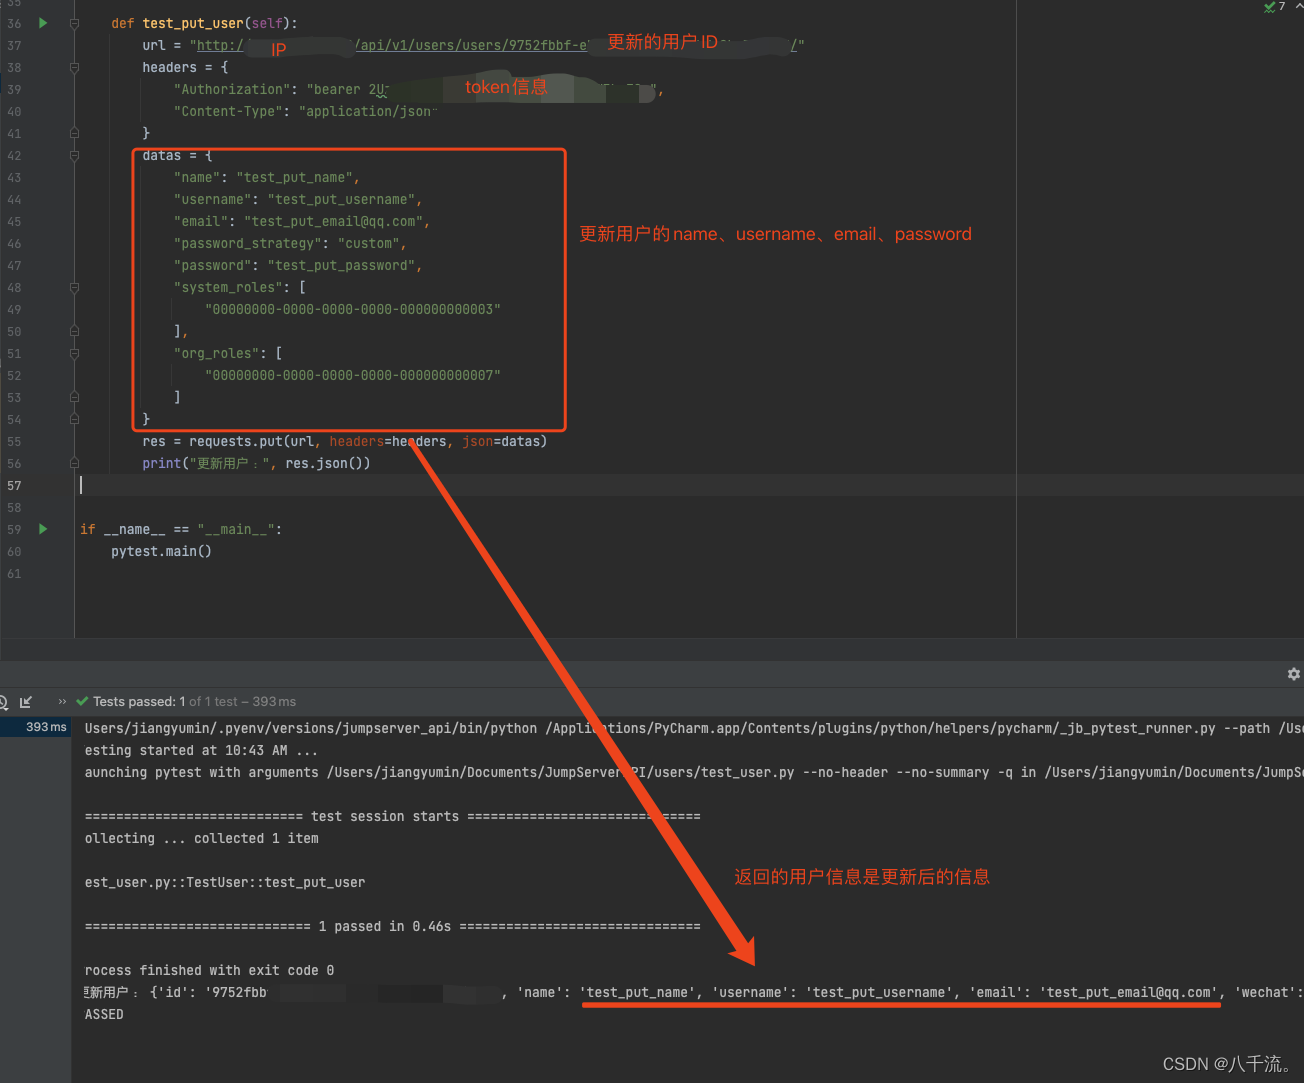Click the launching pytest with arguments line

tap(692, 772)
